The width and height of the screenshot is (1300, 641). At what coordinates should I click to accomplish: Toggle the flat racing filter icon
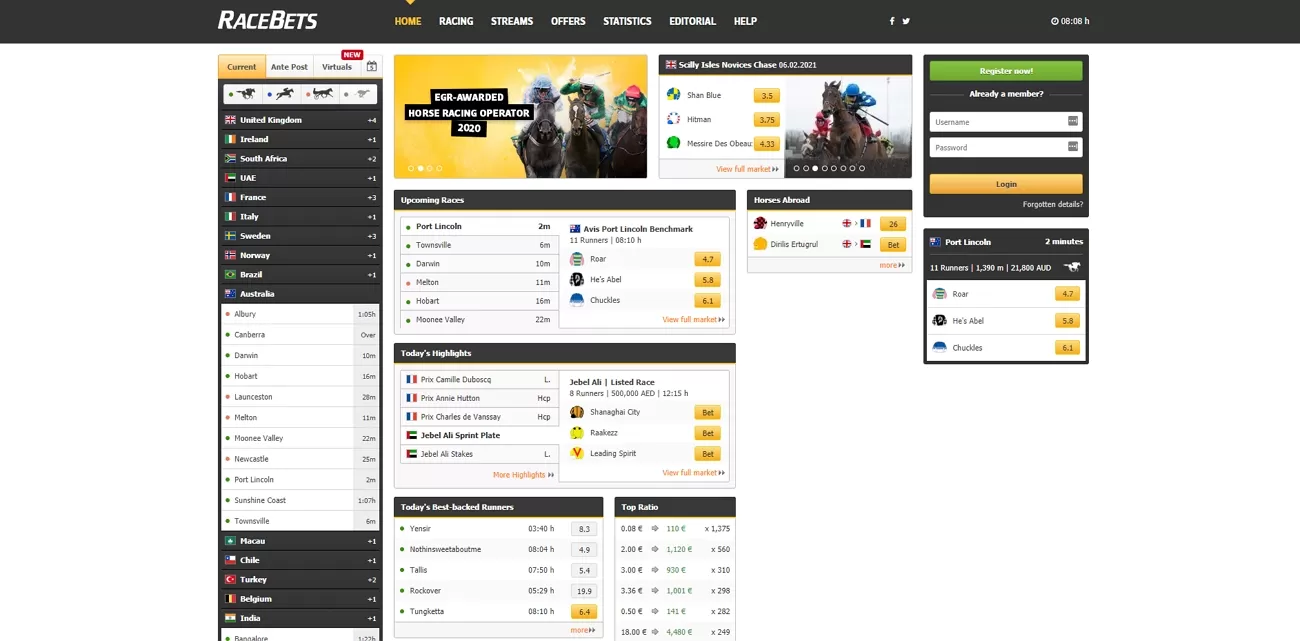[x=242, y=94]
